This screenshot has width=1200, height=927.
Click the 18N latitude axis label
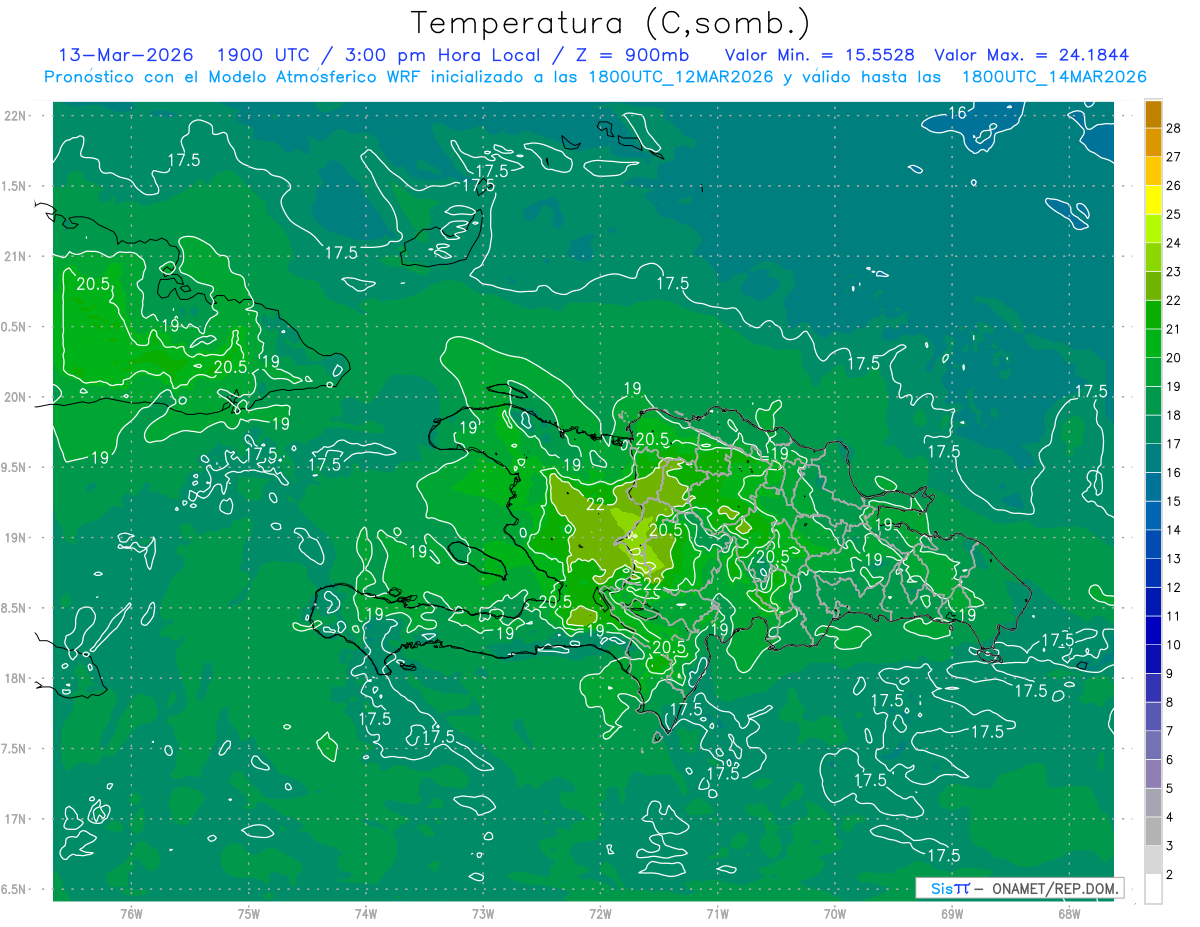coord(17,679)
